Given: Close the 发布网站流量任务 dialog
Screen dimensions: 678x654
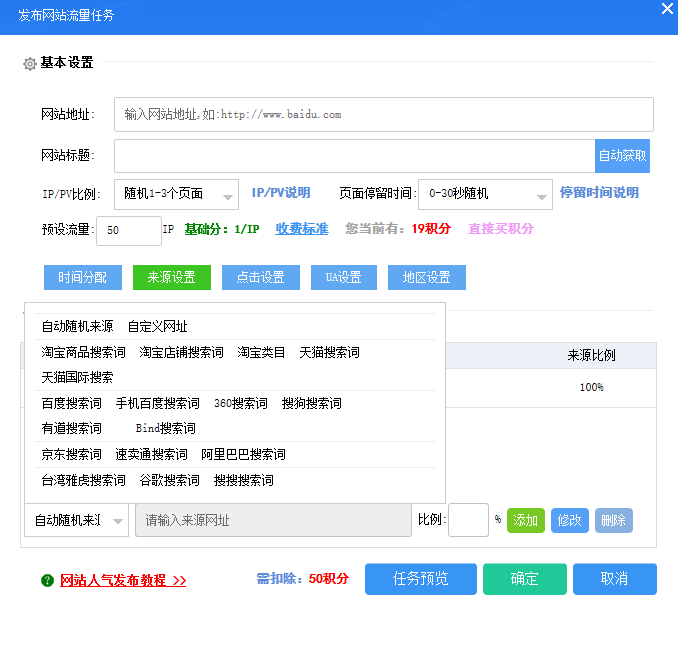Looking at the screenshot, I should 667,8.
